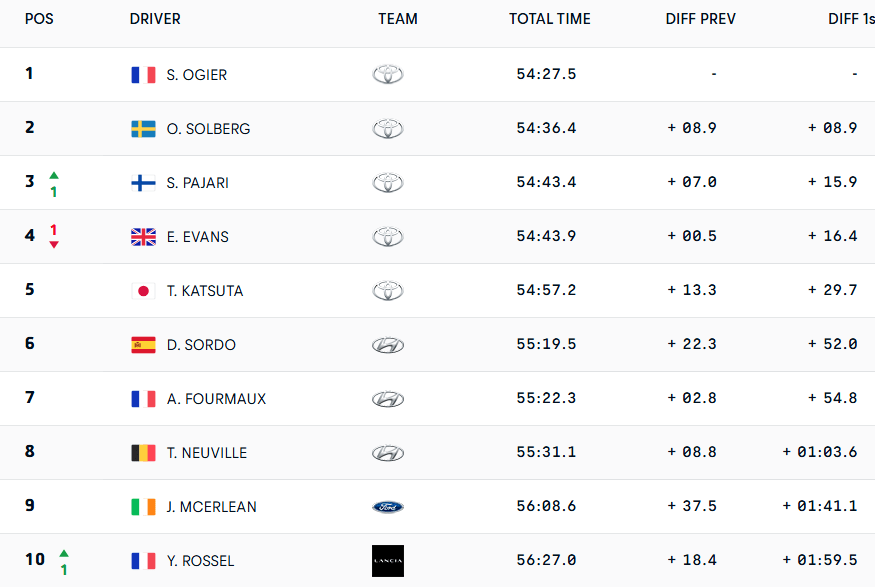
Task: Click the UK flag next to E. Evans
Action: coord(143,237)
